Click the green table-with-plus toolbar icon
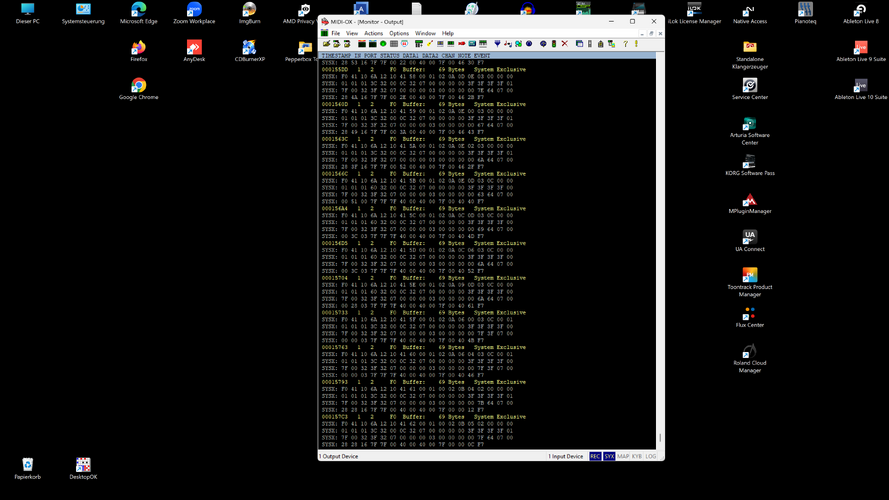Screen dimensions: 889x500 [419, 44]
